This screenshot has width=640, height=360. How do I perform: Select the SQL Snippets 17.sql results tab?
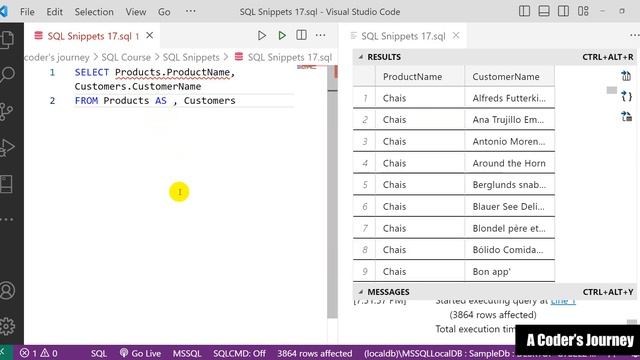coord(403,36)
